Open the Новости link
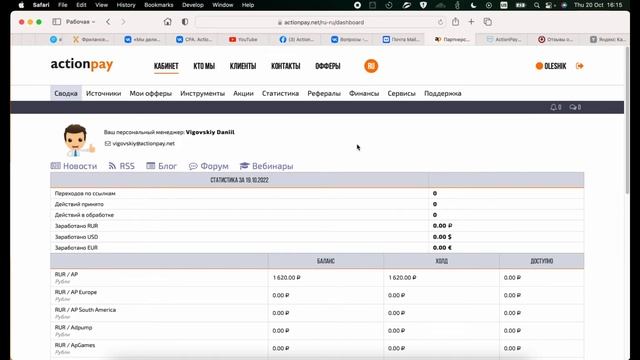Screen dimensions: 640x360 [74, 166]
